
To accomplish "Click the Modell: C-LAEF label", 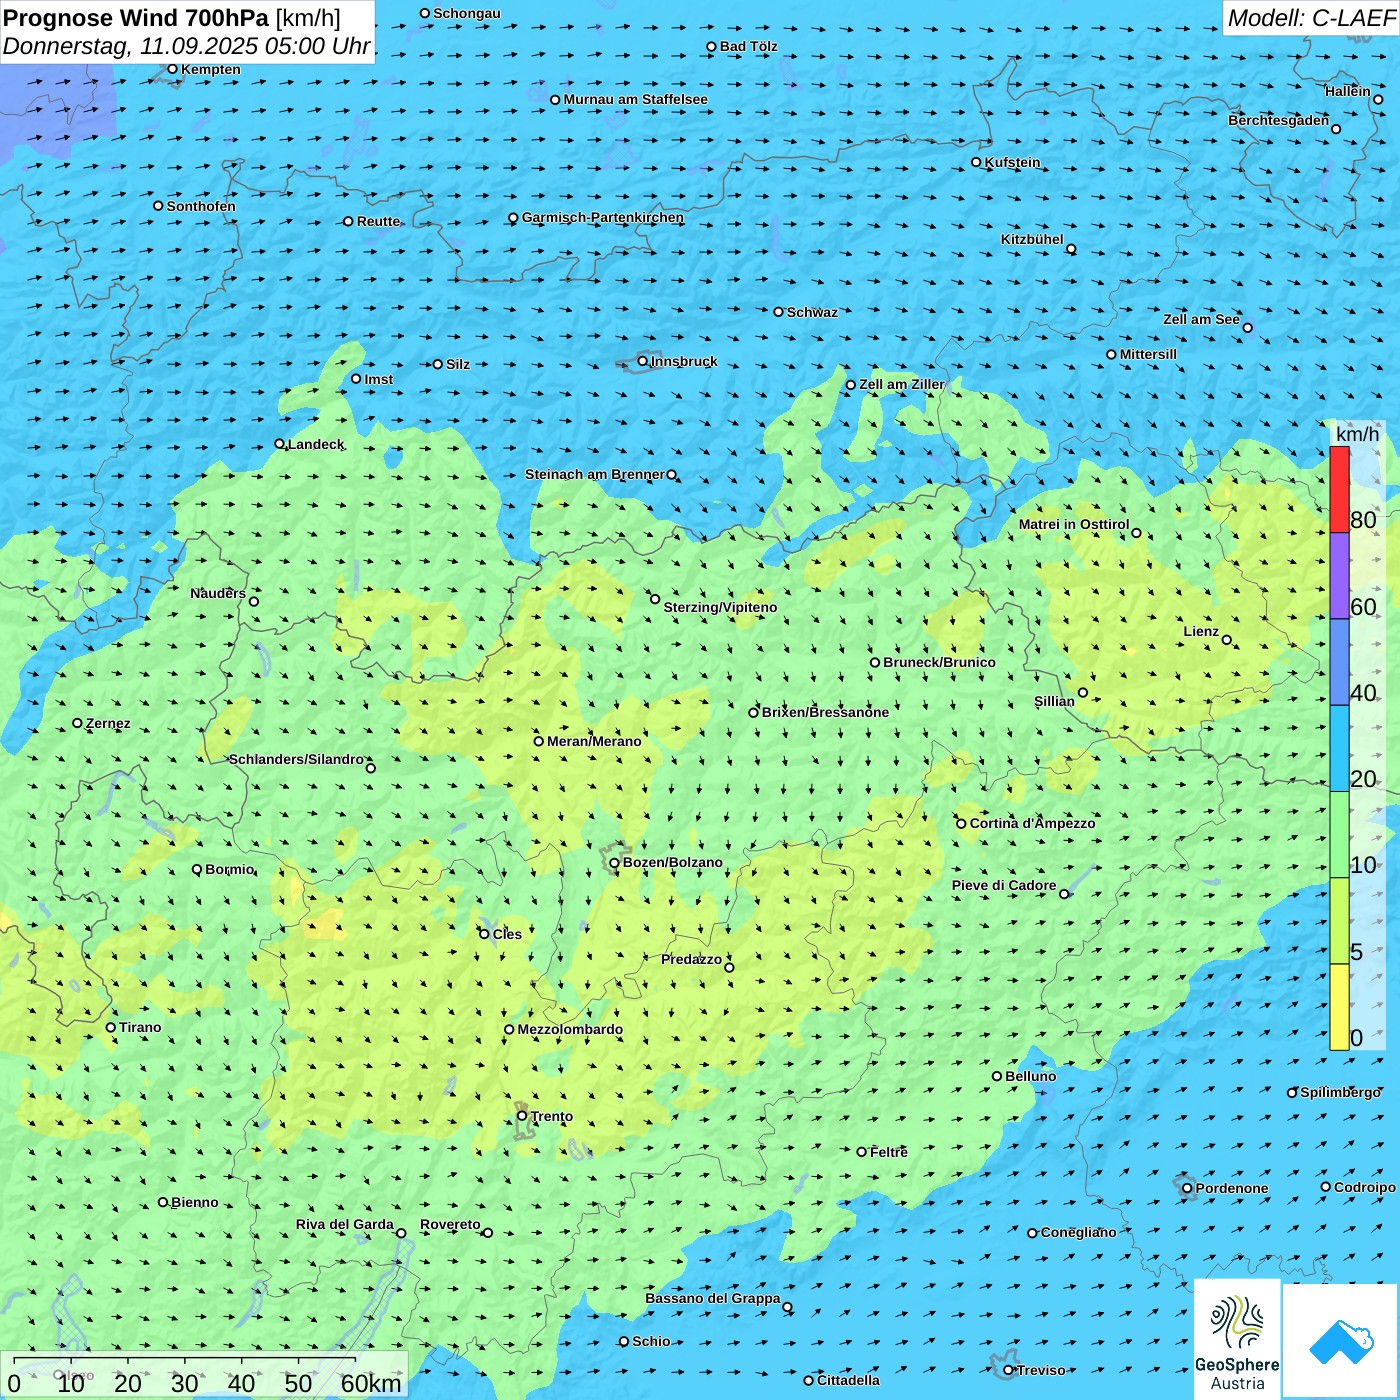I will click(x=1311, y=18).
